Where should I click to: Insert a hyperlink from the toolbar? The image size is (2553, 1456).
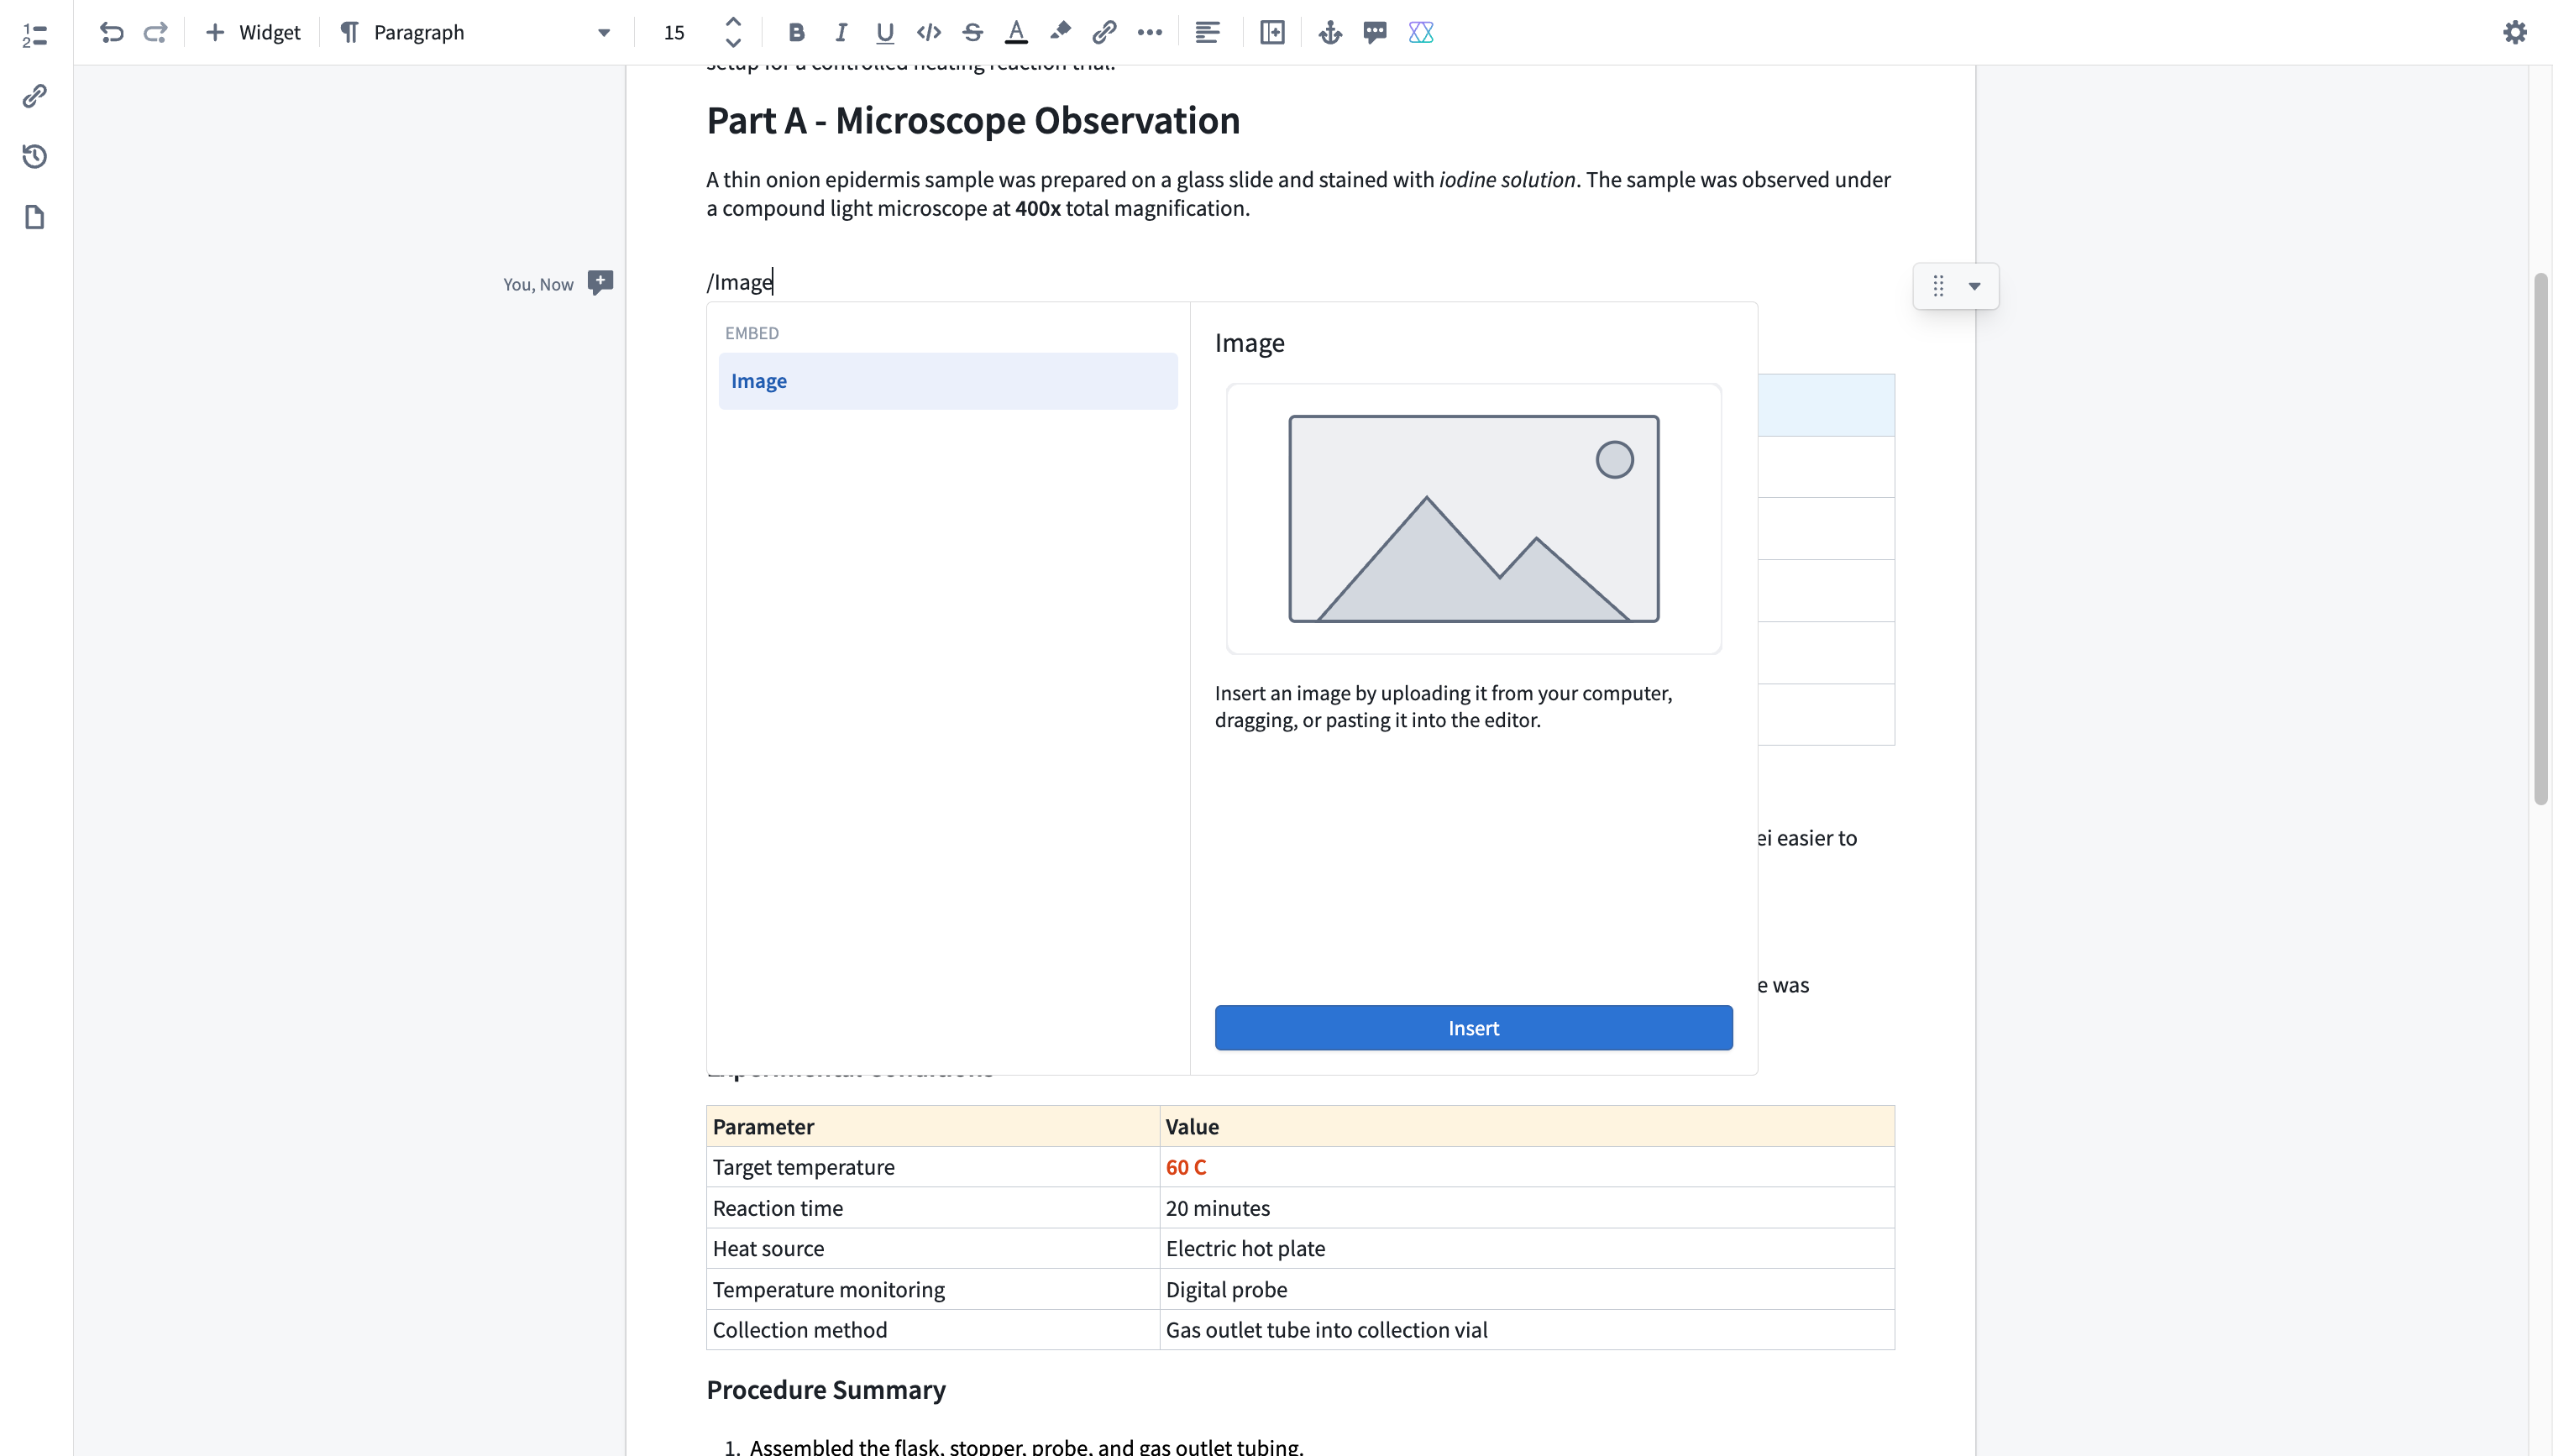[x=1104, y=32]
